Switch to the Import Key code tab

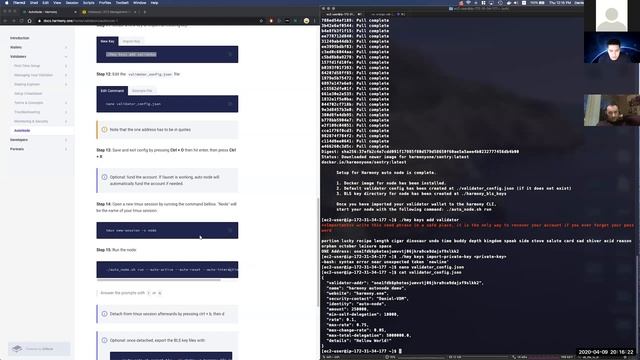(131, 41)
